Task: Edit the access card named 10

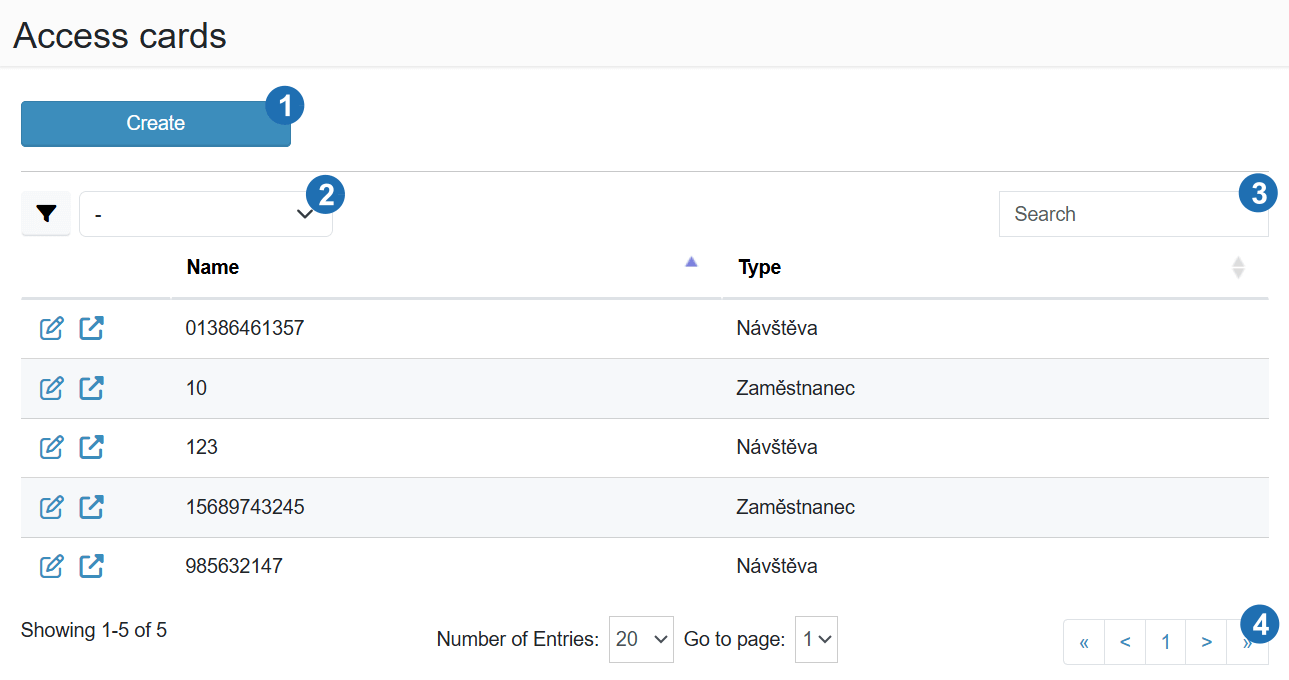Action: [x=51, y=388]
